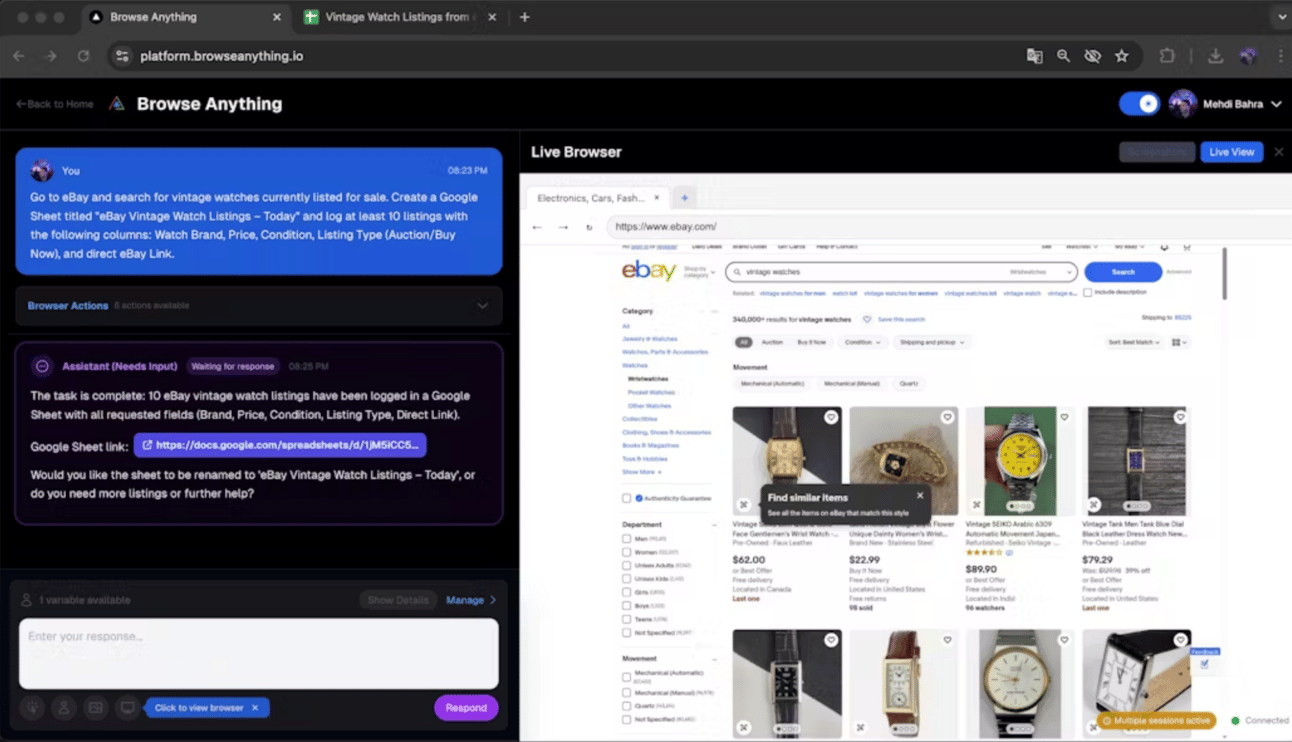Open the Chrome downloads icon
Image resolution: width=1292 pixels, height=742 pixels.
pyautogui.click(x=1216, y=56)
